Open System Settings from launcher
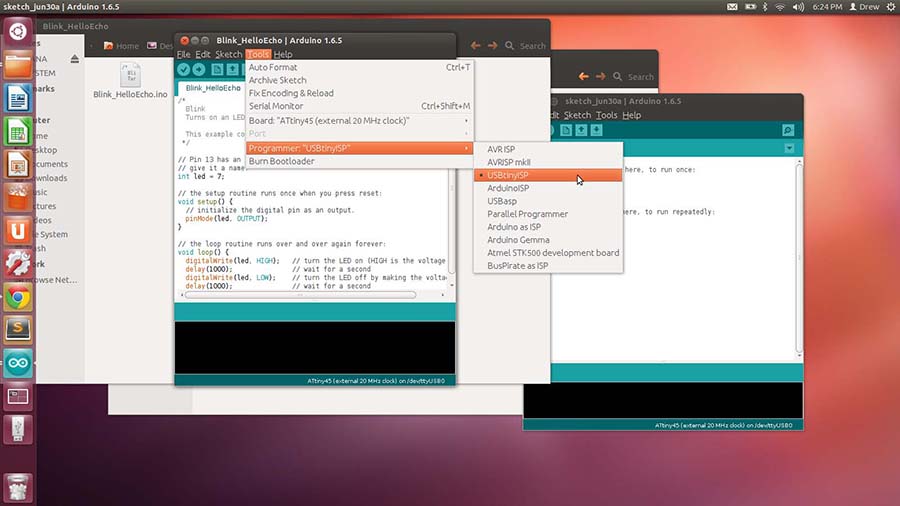Viewport: 900px width, 506px height. click(18, 264)
